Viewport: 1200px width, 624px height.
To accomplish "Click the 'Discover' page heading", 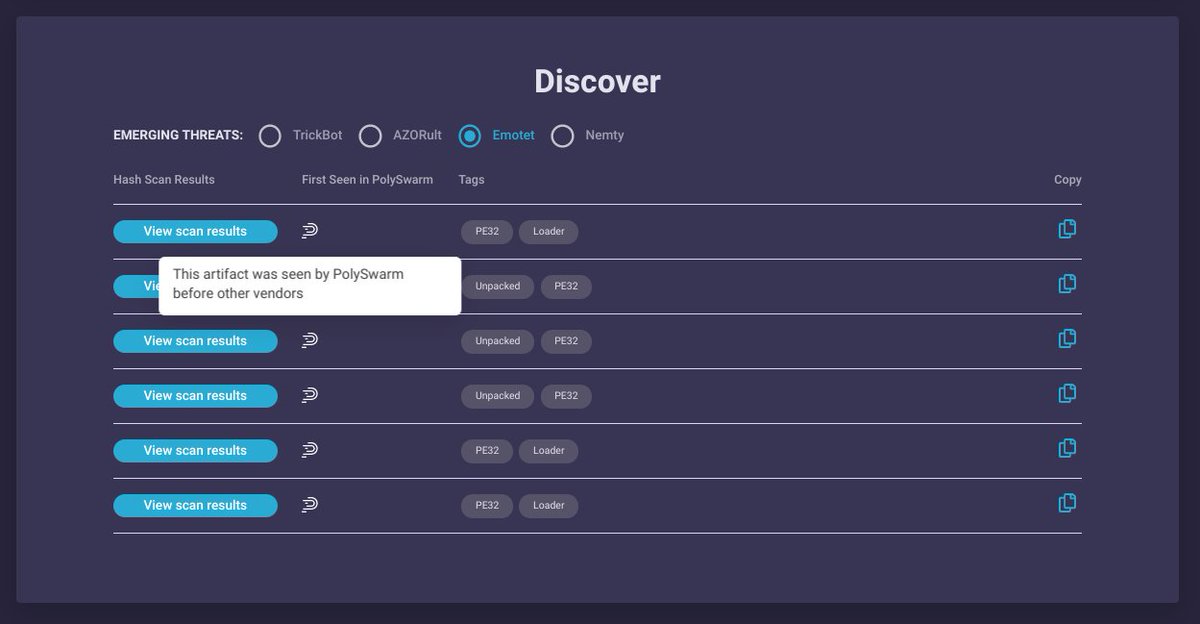I will [x=597, y=81].
